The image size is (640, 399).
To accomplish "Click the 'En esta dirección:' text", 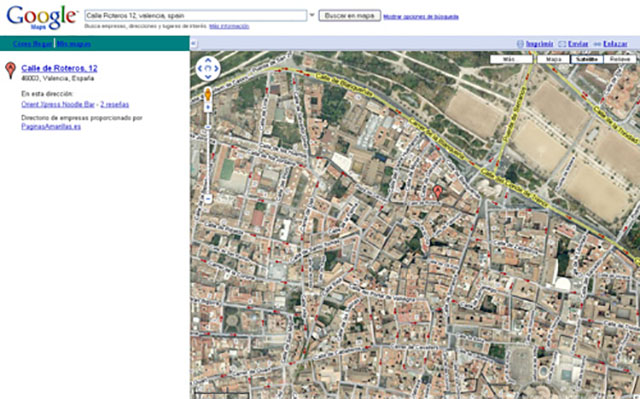I will [47, 94].
